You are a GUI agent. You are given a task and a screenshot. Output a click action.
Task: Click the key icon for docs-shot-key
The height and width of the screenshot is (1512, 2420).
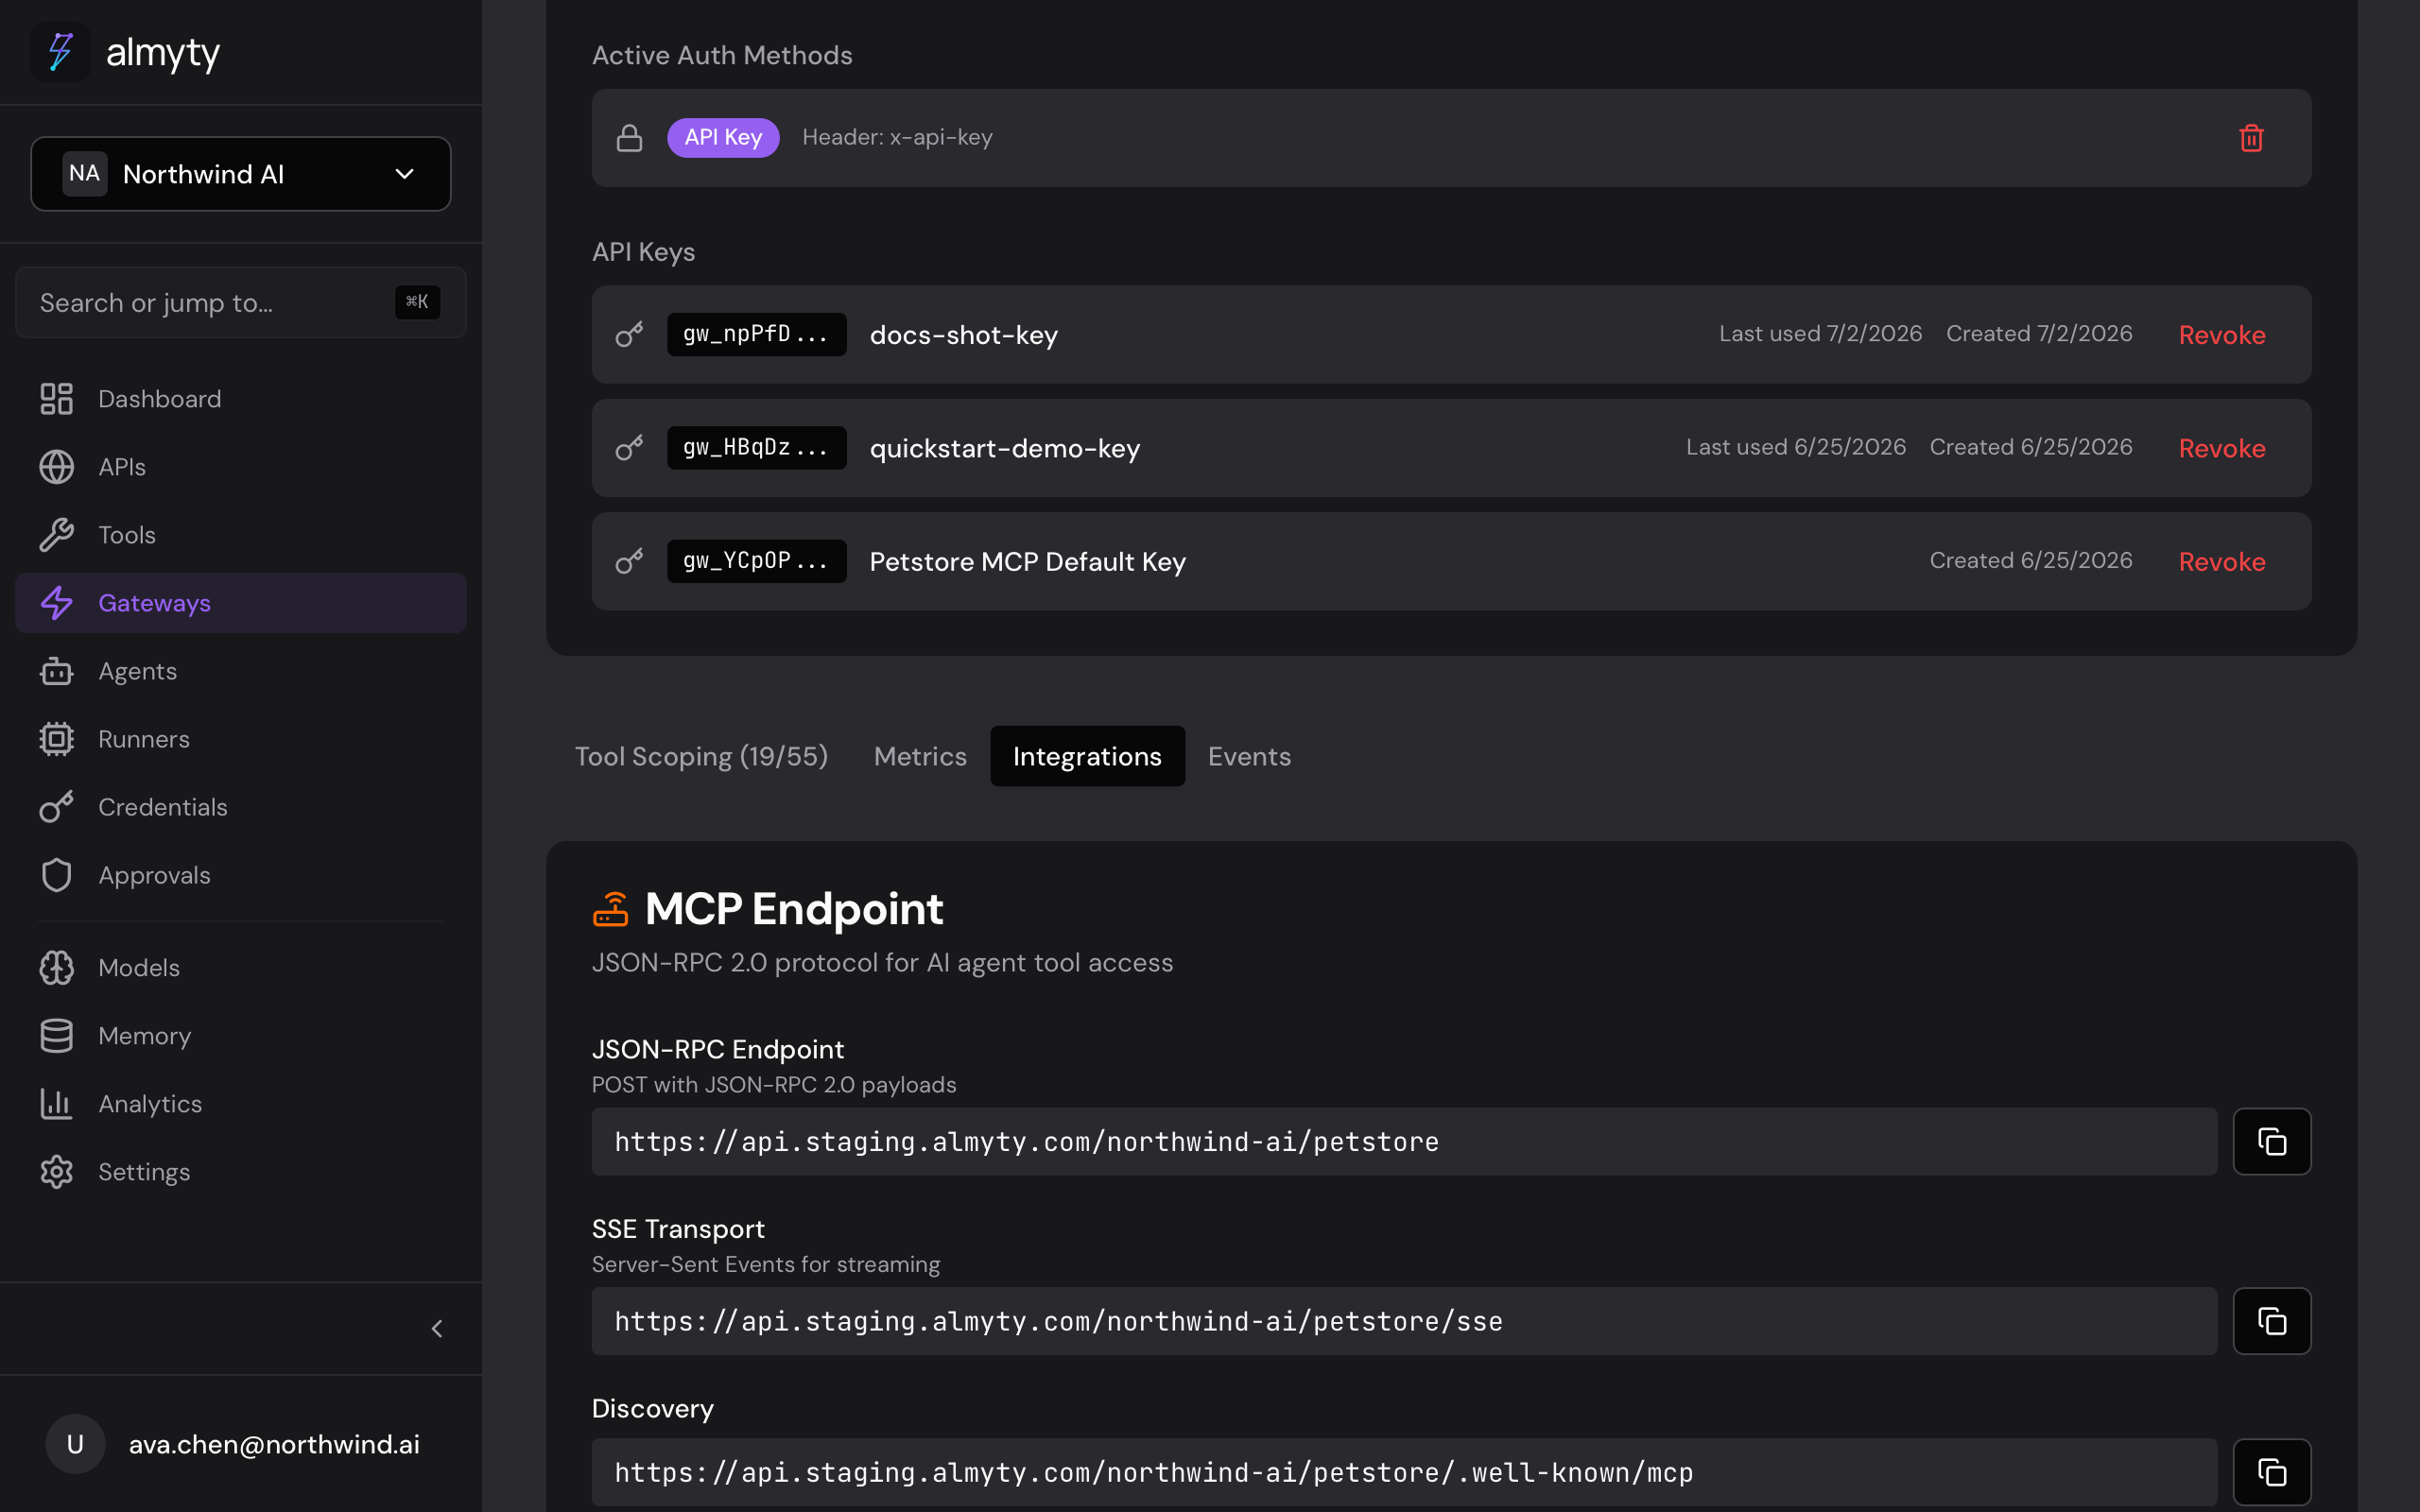pos(629,335)
